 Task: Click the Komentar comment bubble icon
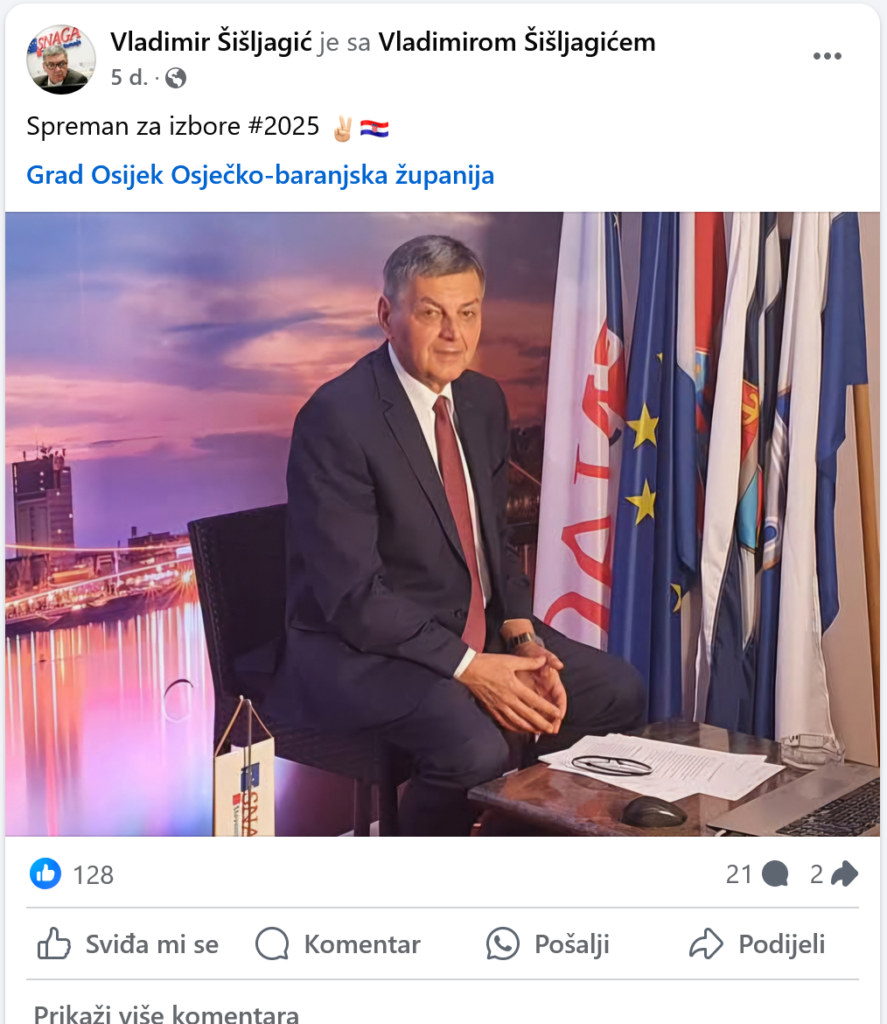272,944
